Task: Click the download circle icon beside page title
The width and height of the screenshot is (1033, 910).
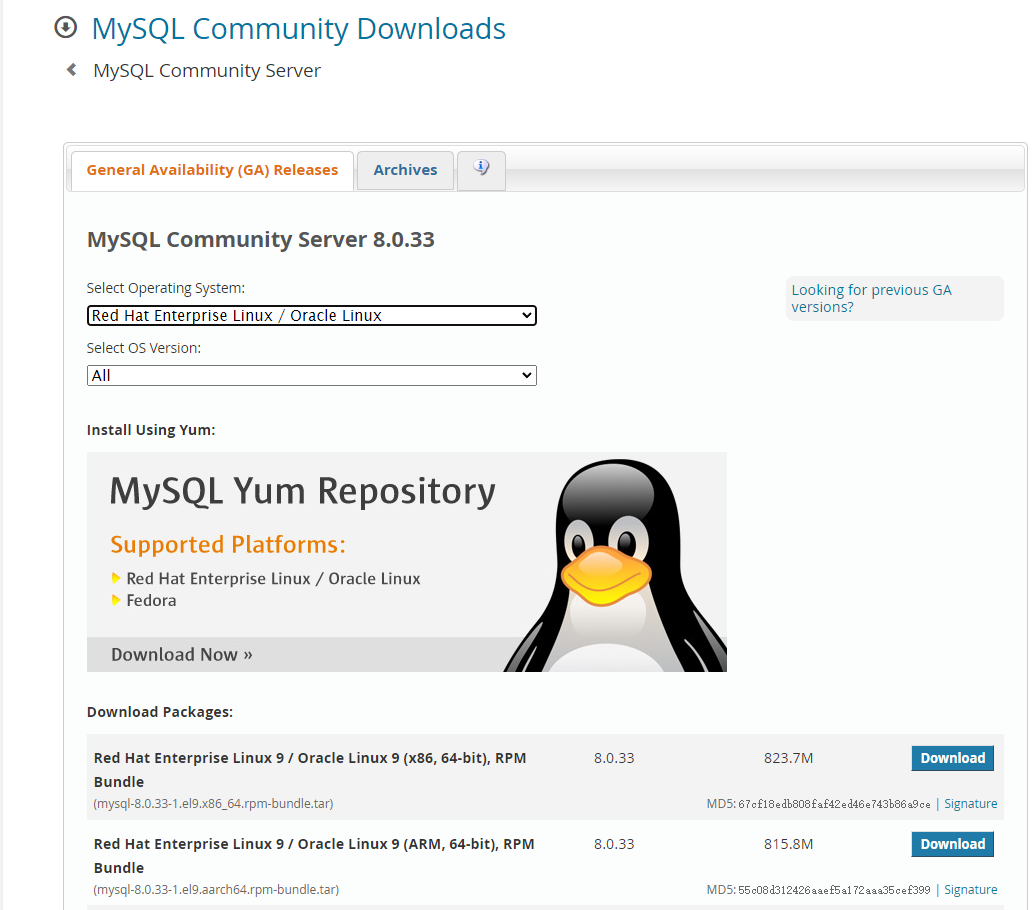Action: coord(65,28)
